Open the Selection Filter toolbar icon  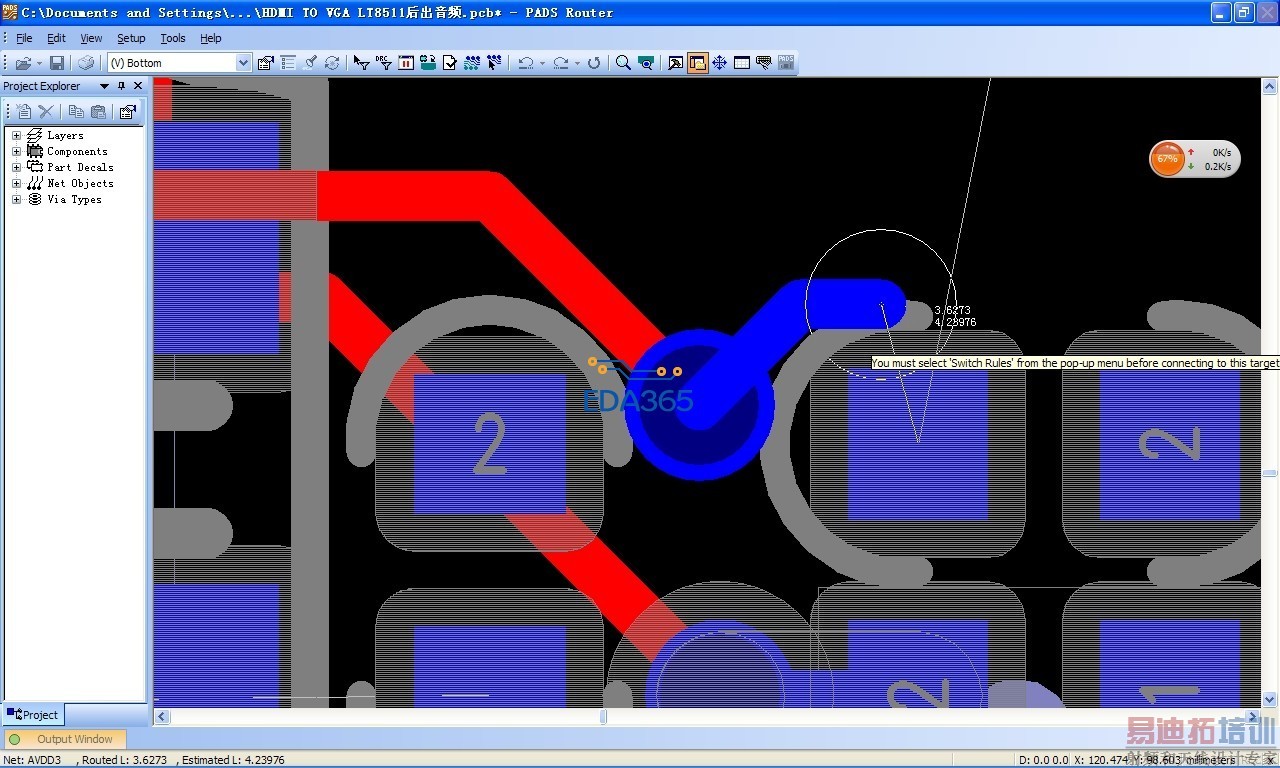tap(362, 63)
